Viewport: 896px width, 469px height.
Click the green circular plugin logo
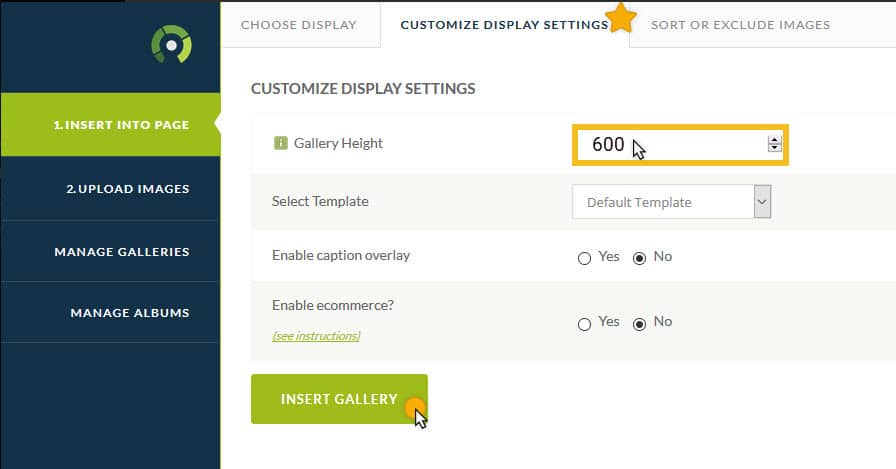171,44
